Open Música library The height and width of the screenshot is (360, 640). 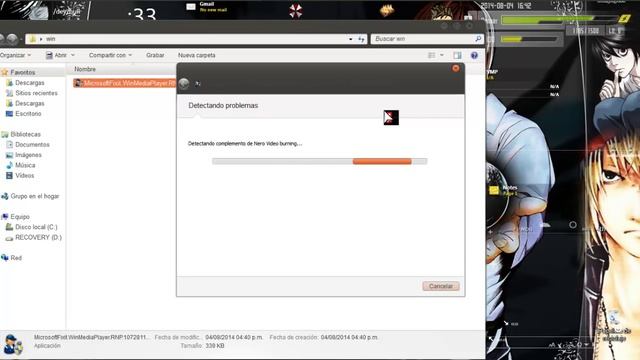coord(25,165)
